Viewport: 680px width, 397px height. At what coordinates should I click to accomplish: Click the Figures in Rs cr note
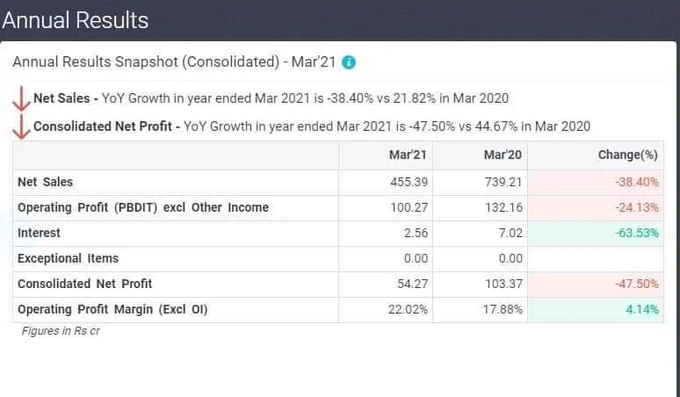coord(61,331)
